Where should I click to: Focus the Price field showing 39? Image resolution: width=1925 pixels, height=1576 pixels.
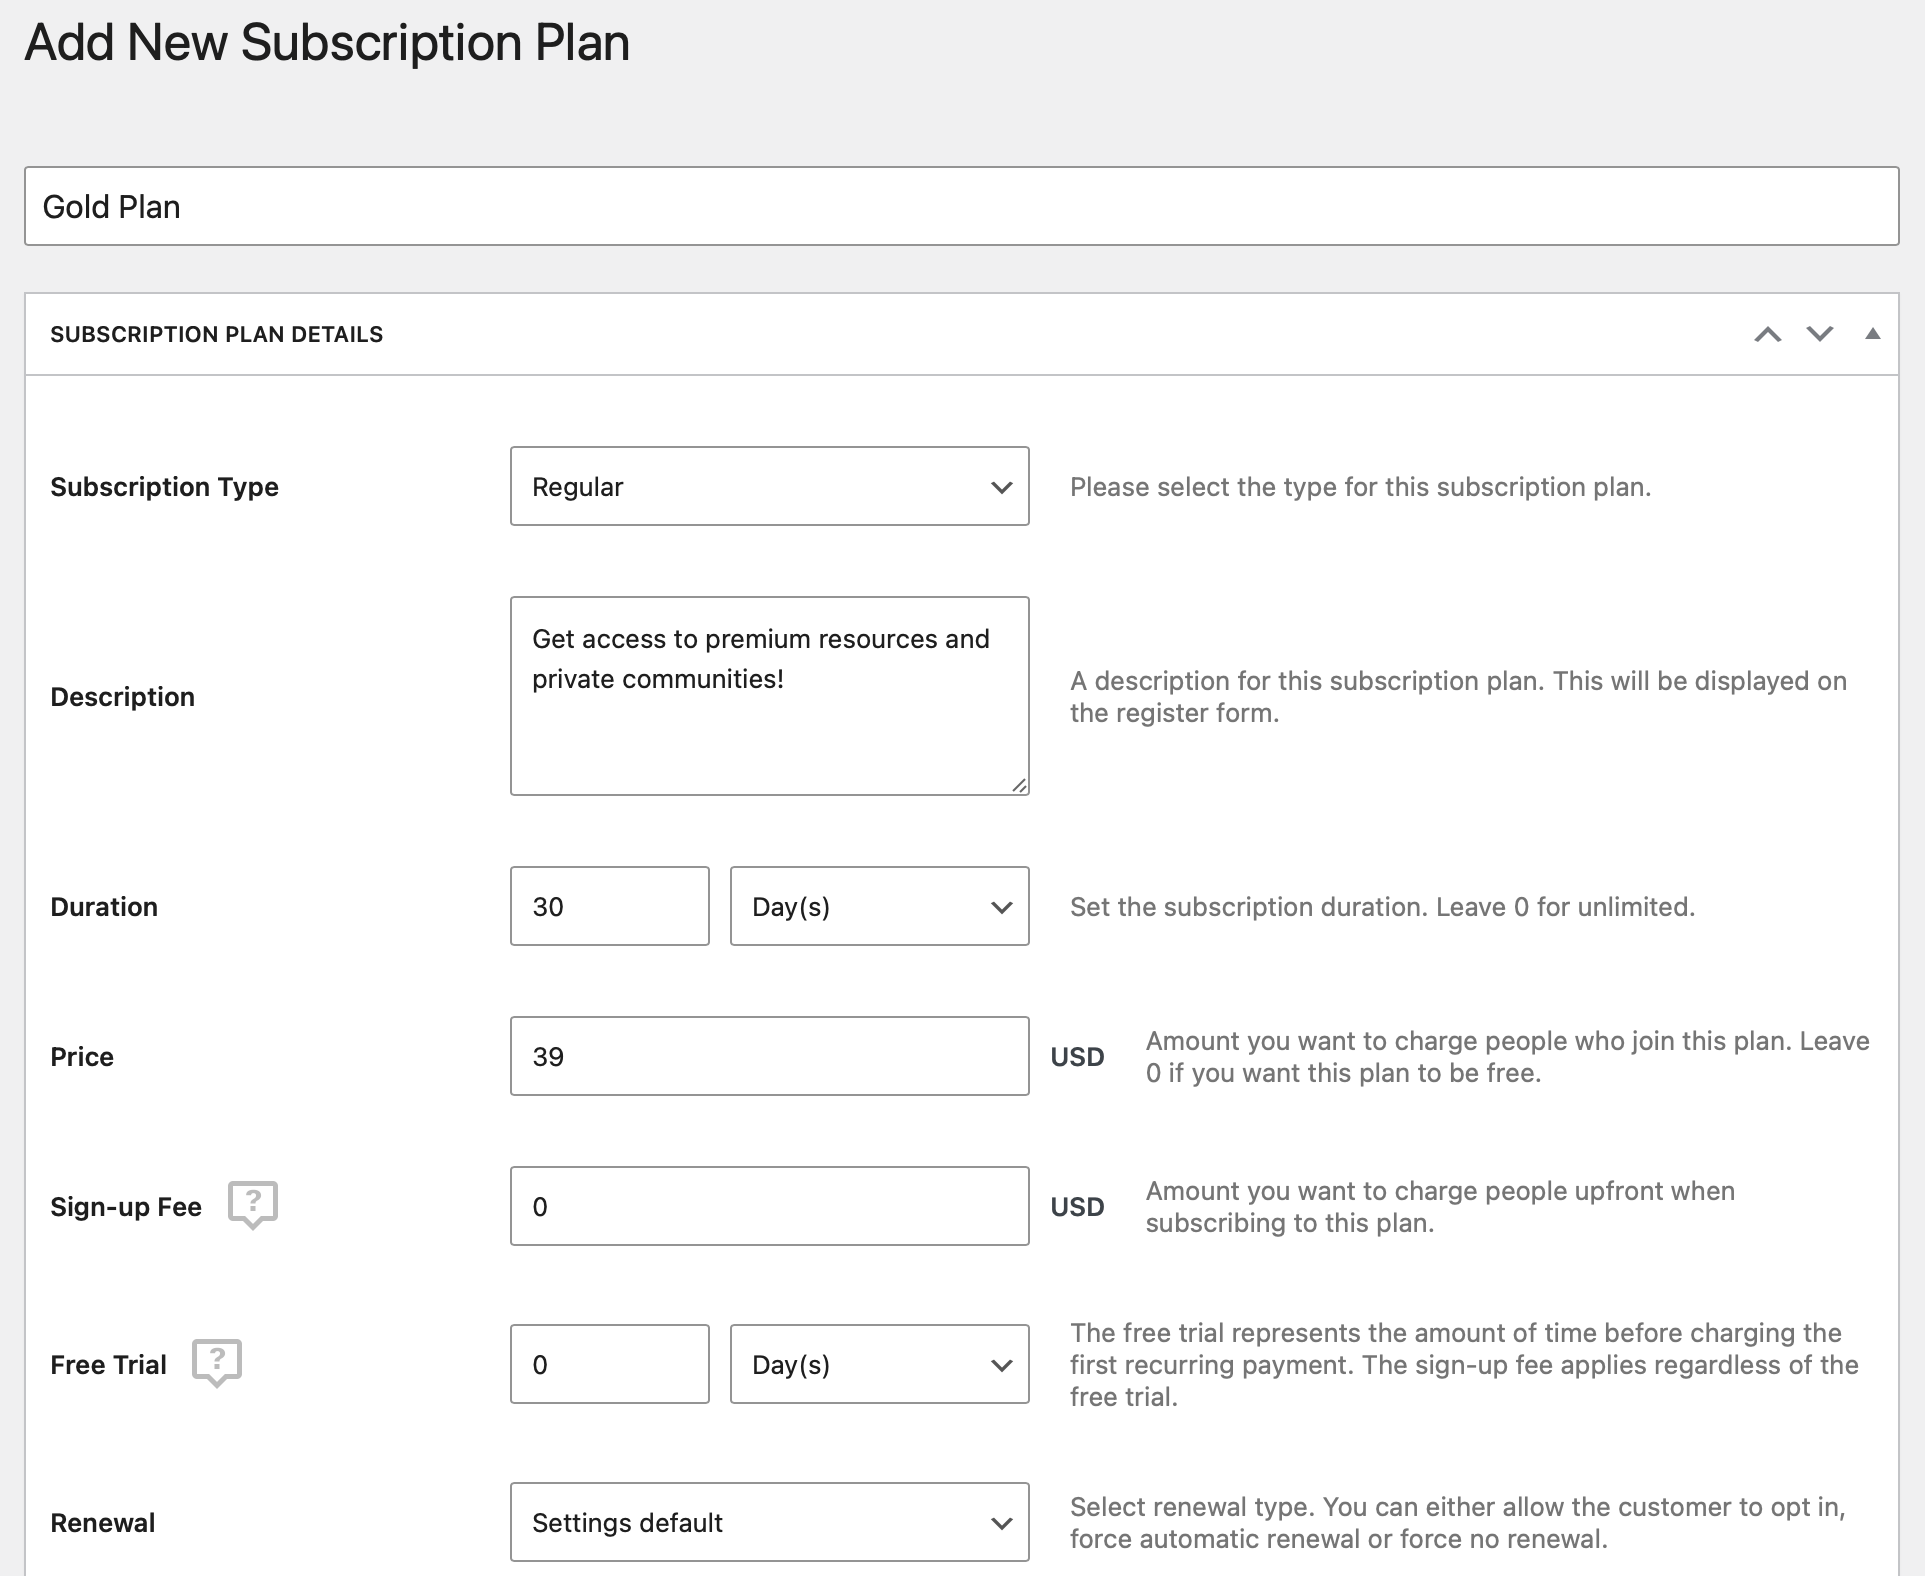point(770,1056)
